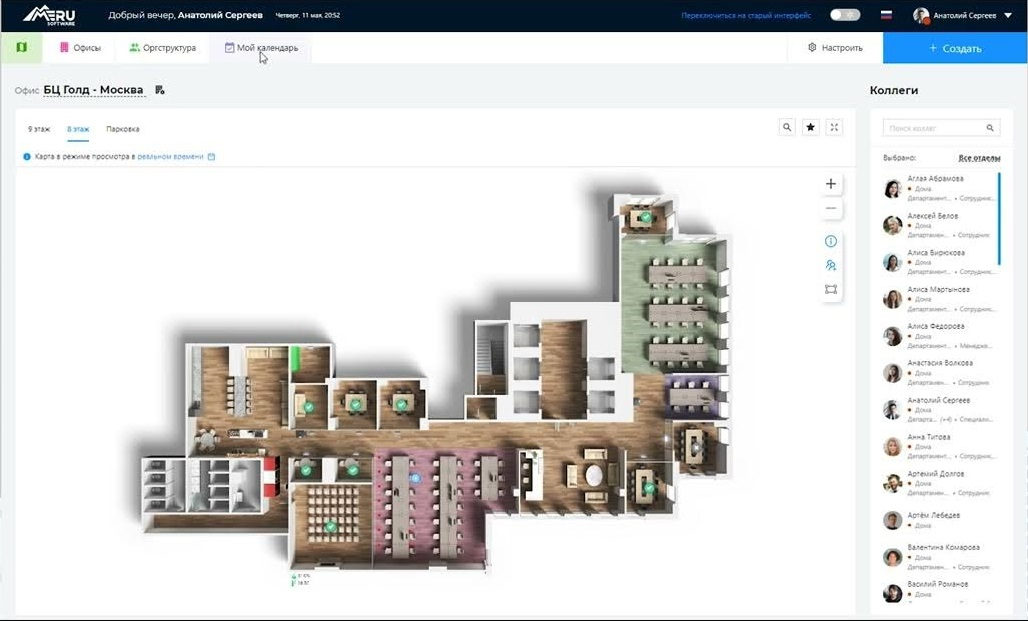1028x621 pixels.
Task: Open the БЦ Голд - Москва office selector
Action: pos(94,91)
